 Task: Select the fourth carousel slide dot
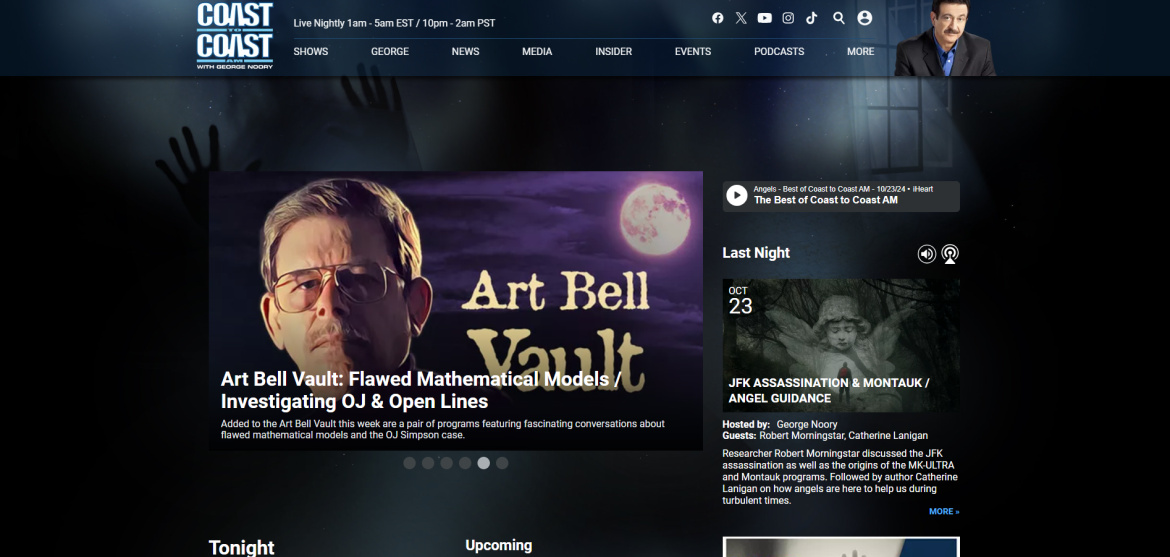[x=465, y=463]
